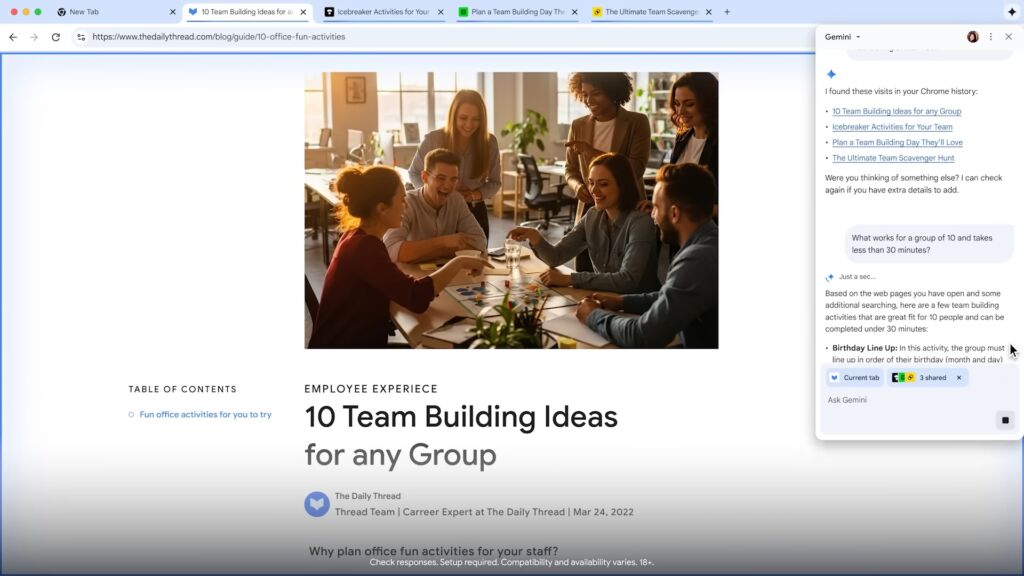This screenshot has height=576, width=1024.
Task: Click the Current tab chip bookmark icon
Action: click(x=834, y=377)
